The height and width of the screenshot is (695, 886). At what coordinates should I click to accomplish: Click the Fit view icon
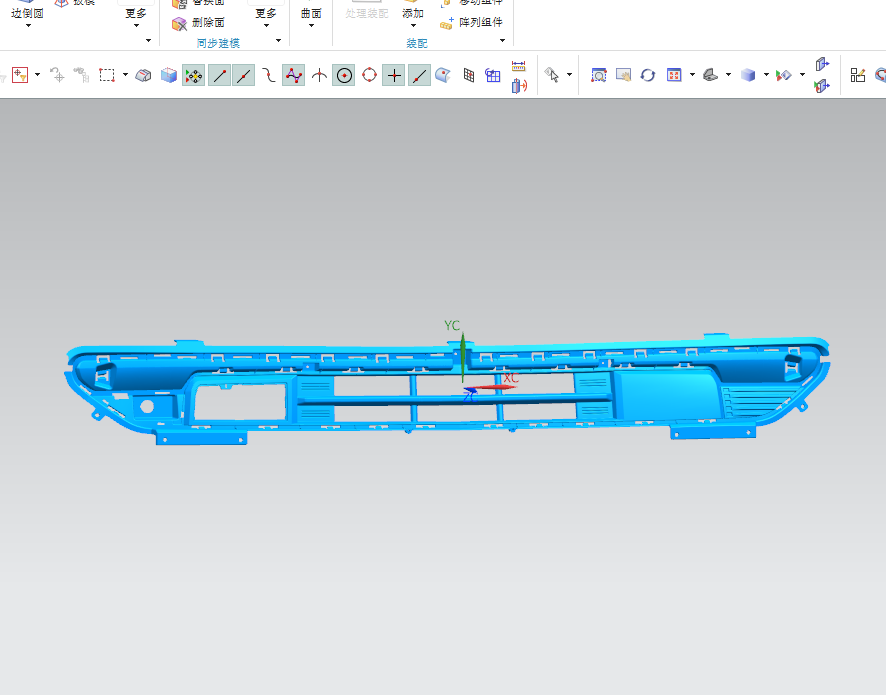pos(674,75)
